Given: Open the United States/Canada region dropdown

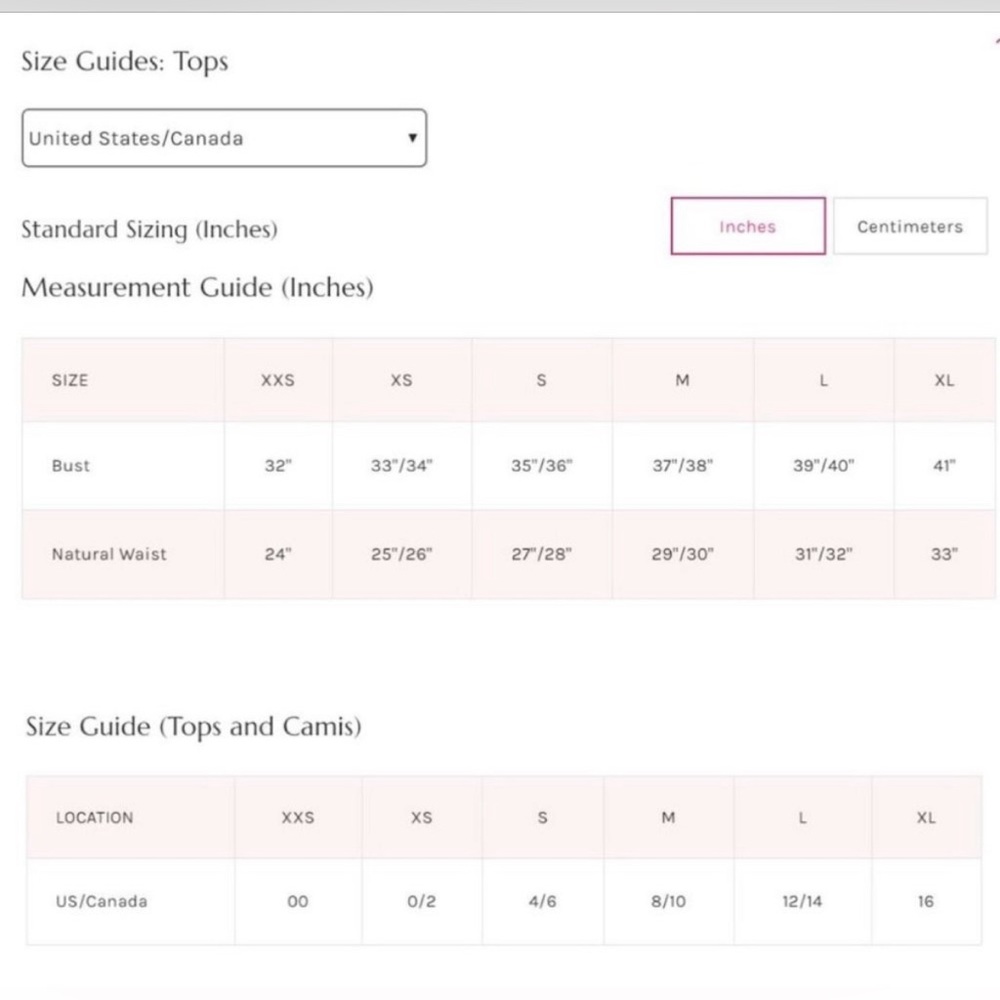Looking at the screenshot, I should click(224, 138).
